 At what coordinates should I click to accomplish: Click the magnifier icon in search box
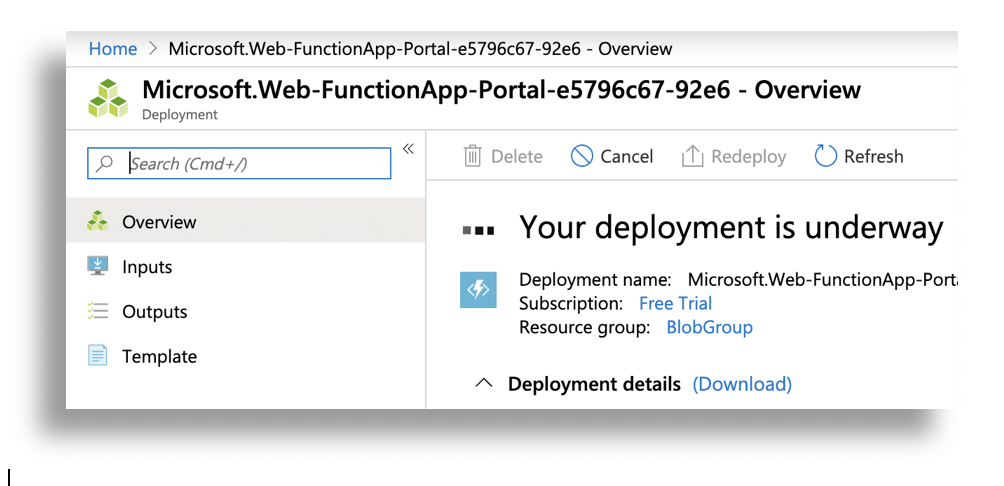coord(104,163)
